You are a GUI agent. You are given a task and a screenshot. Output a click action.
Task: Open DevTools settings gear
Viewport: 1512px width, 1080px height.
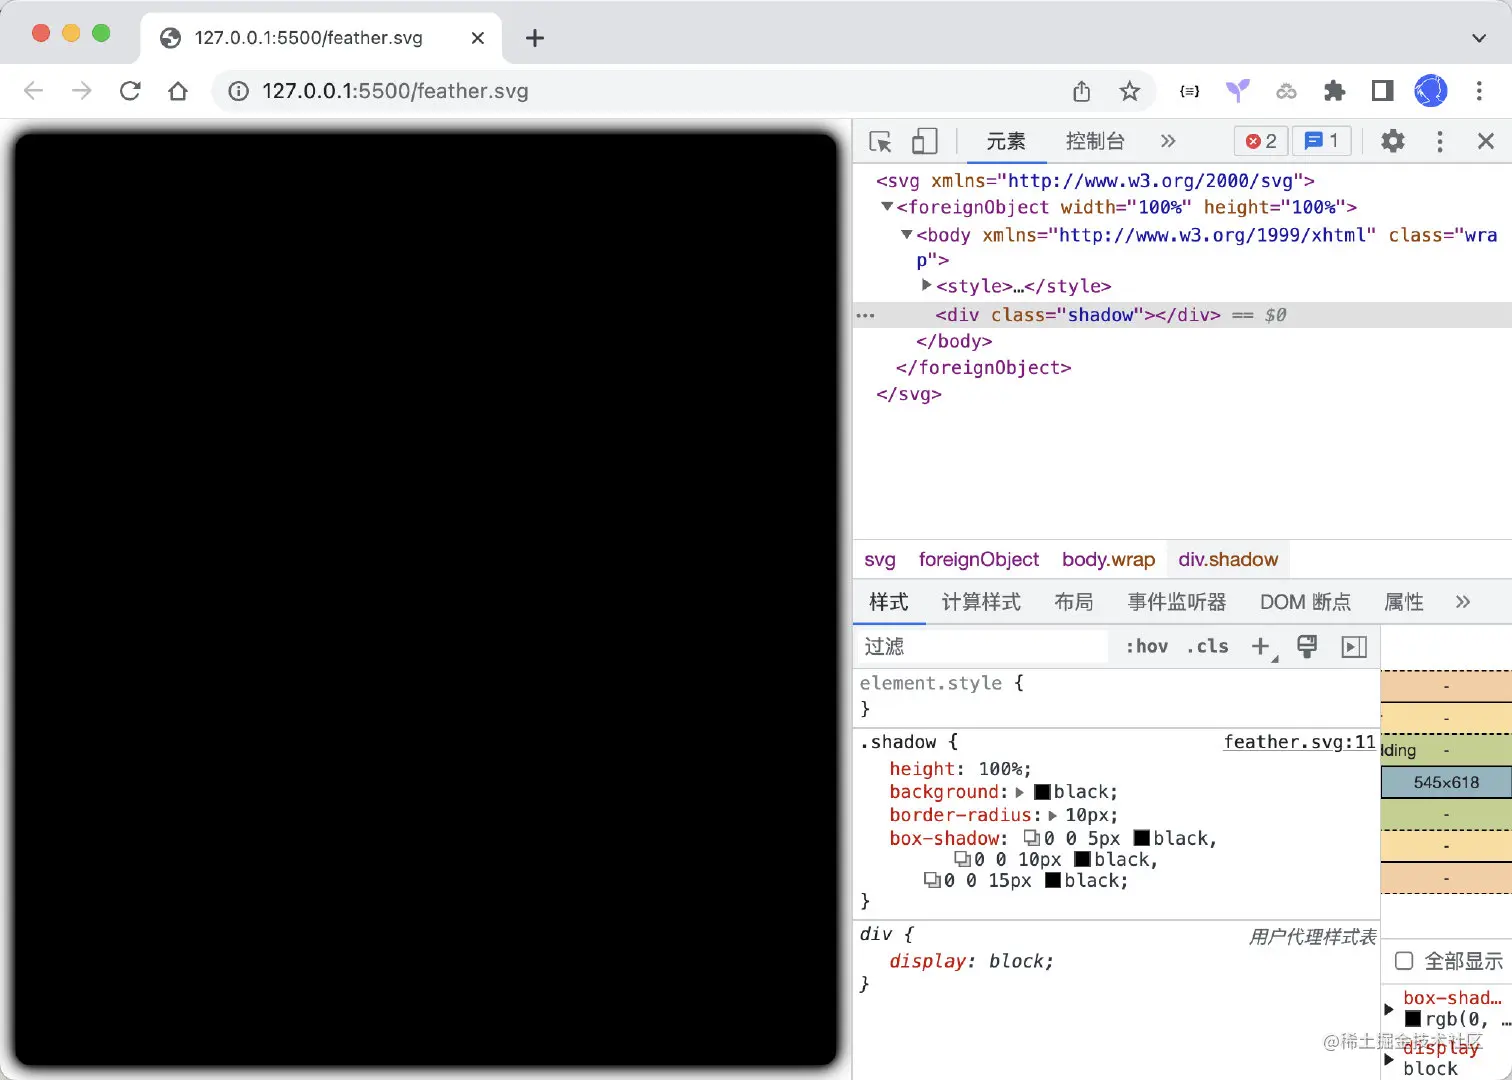pyautogui.click(x=1392, y=141)
